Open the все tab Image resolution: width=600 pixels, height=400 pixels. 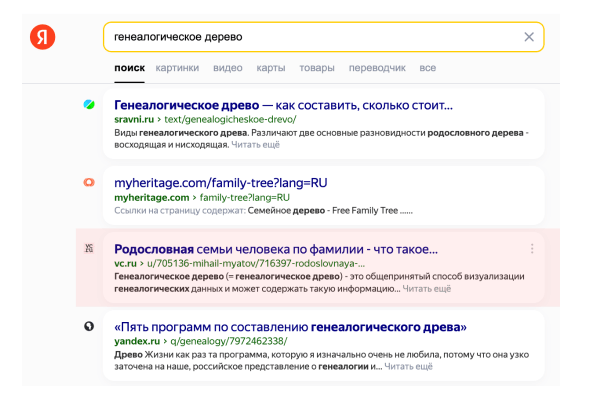click(x=427, y=68)
